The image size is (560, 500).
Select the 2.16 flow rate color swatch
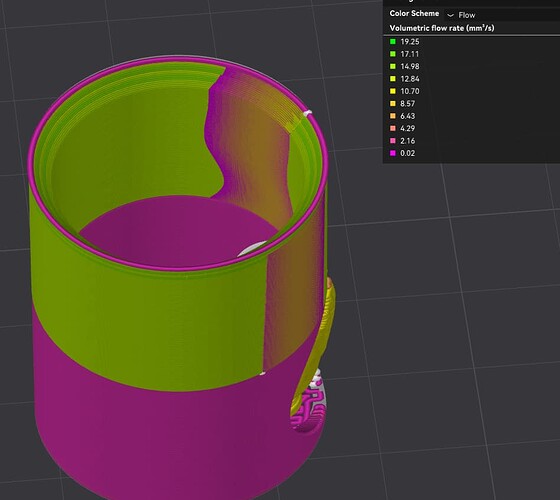click(x=393, y=141)
